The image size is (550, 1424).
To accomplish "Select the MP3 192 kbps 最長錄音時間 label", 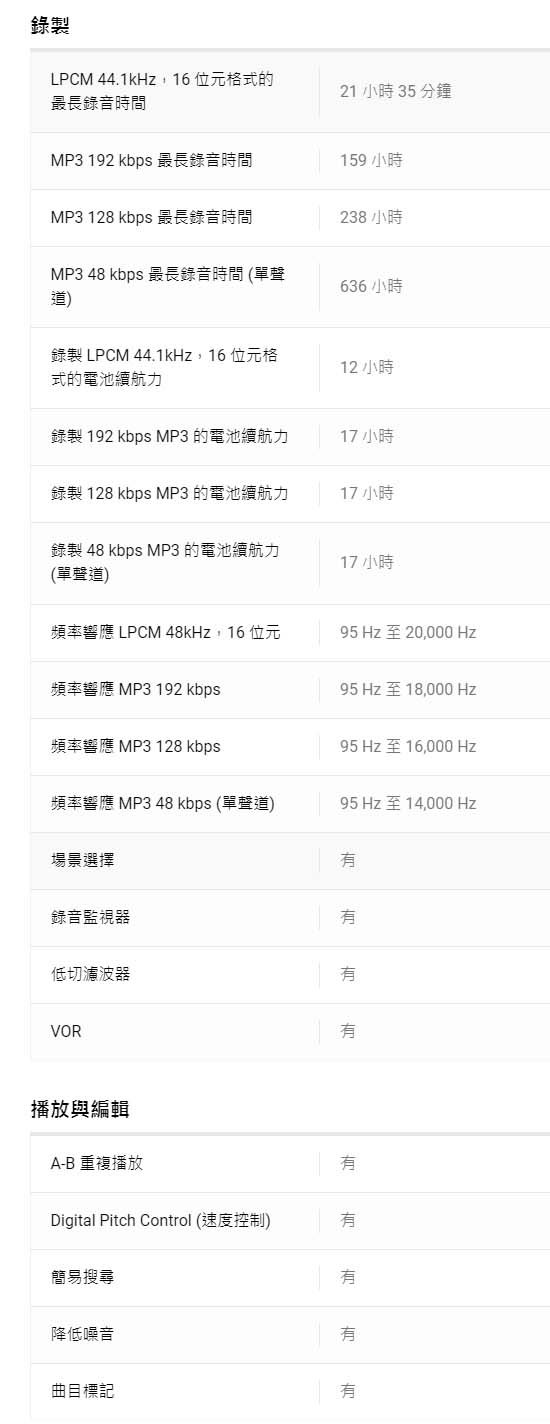I will click(x=152, y=160).
